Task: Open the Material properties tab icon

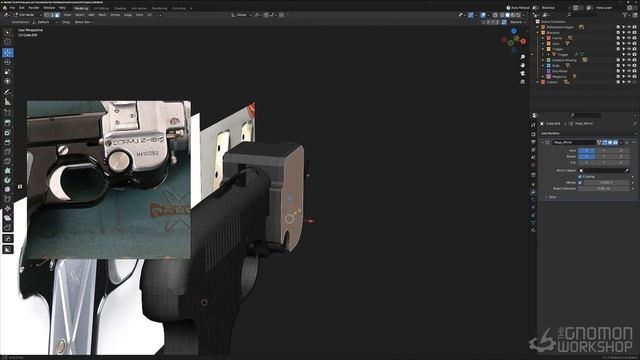Action: pos(533,230)
